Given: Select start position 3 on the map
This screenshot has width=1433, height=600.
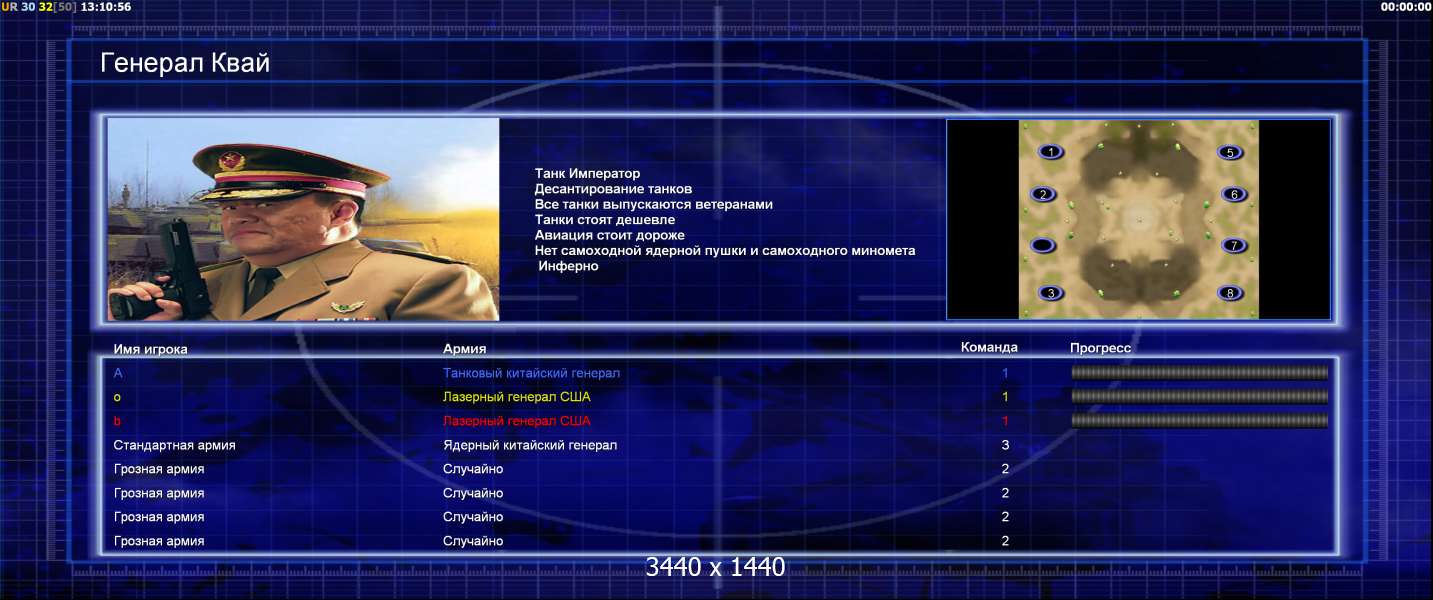Looking at the screenshot, I should 1050,293.
